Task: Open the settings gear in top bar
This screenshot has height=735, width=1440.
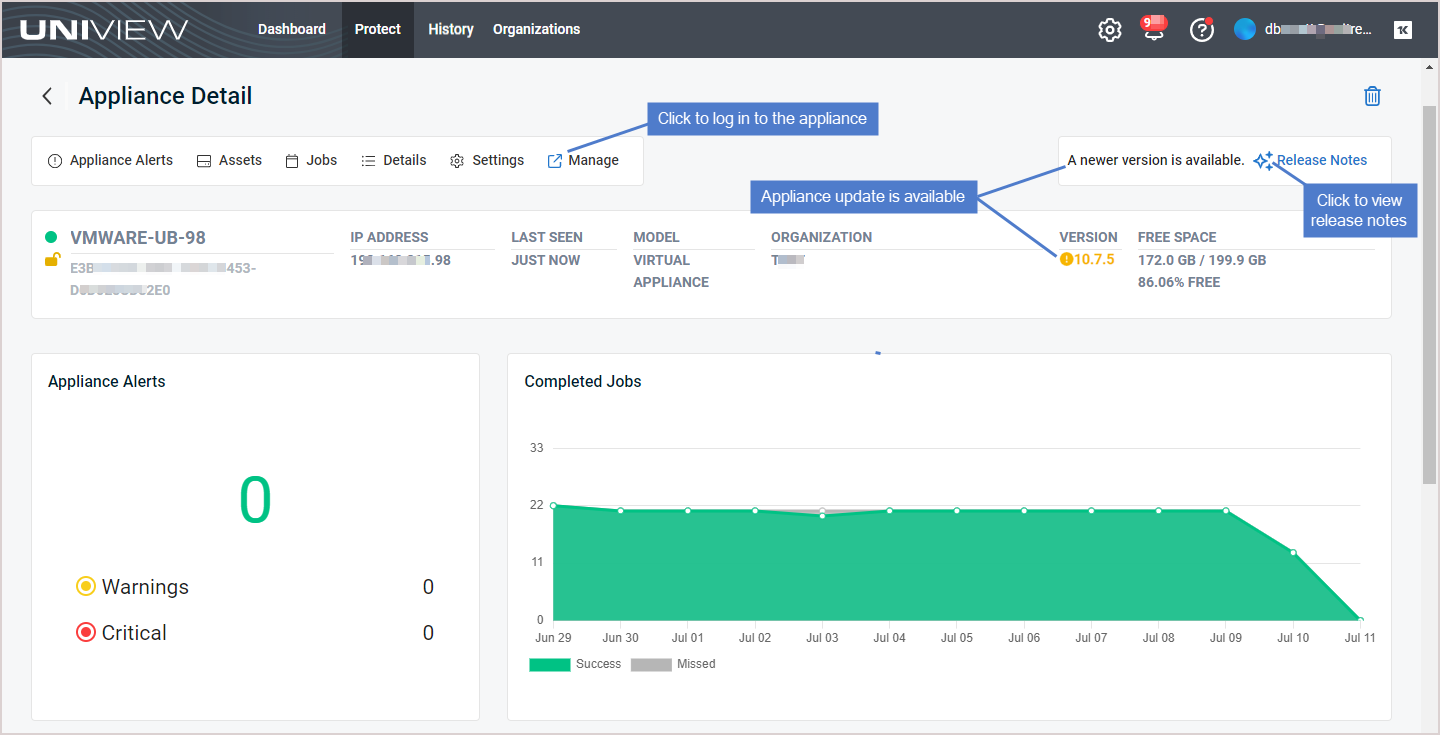Action: coord(1110,30)
